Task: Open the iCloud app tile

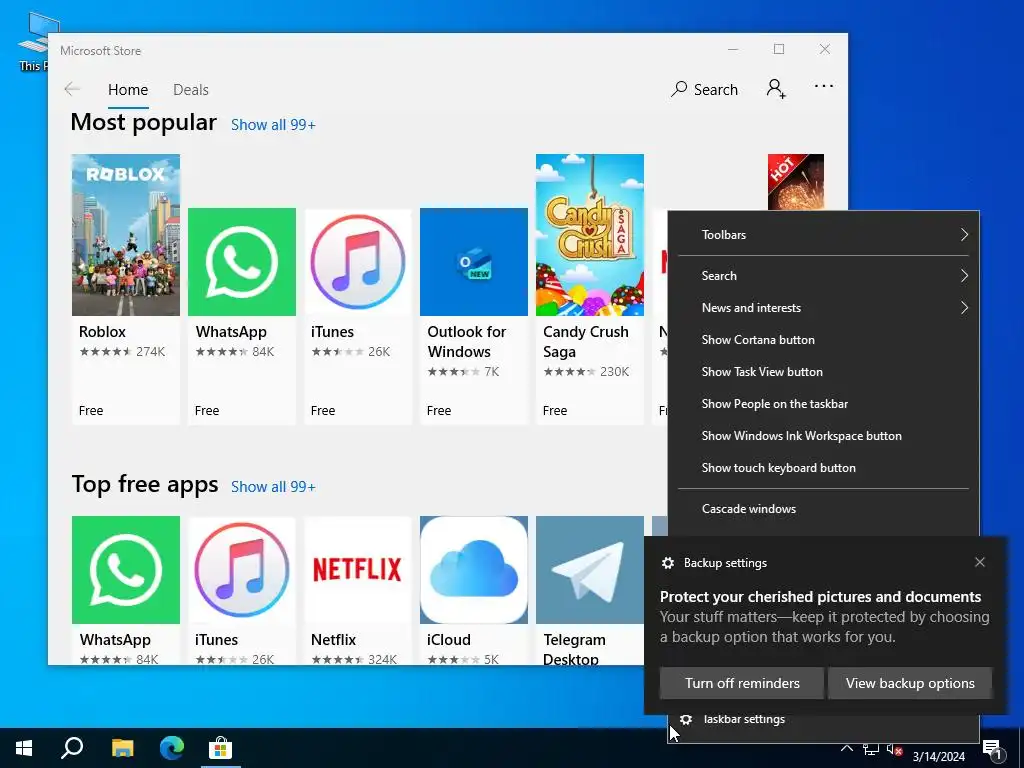Action: pyautogui.click(x=473, y=590)
